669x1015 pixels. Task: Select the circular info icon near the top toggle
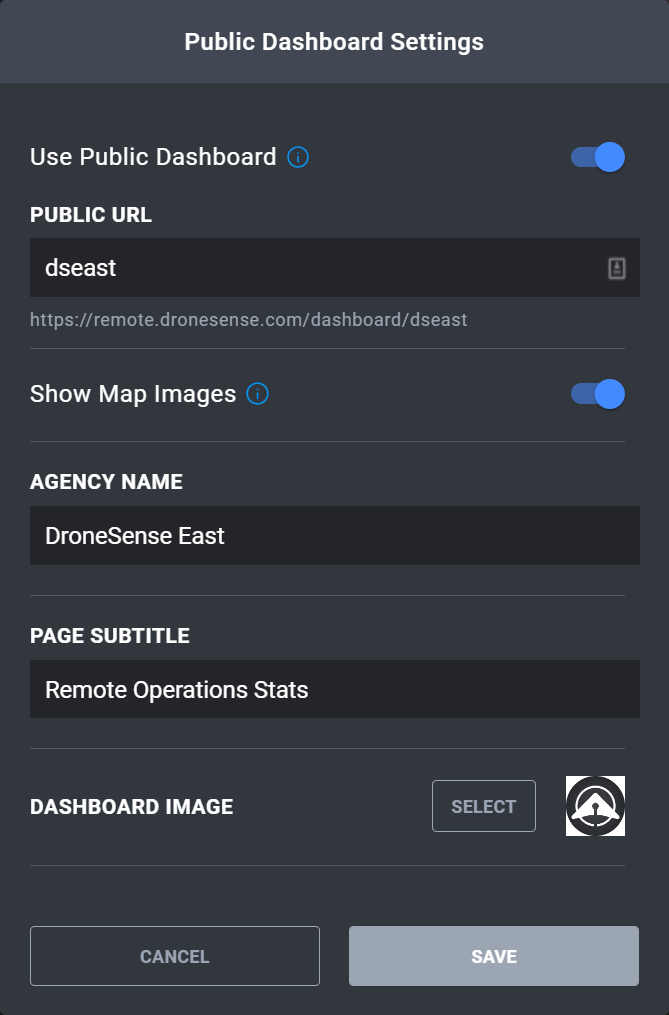pyautogui.click(x=297, y=157)
